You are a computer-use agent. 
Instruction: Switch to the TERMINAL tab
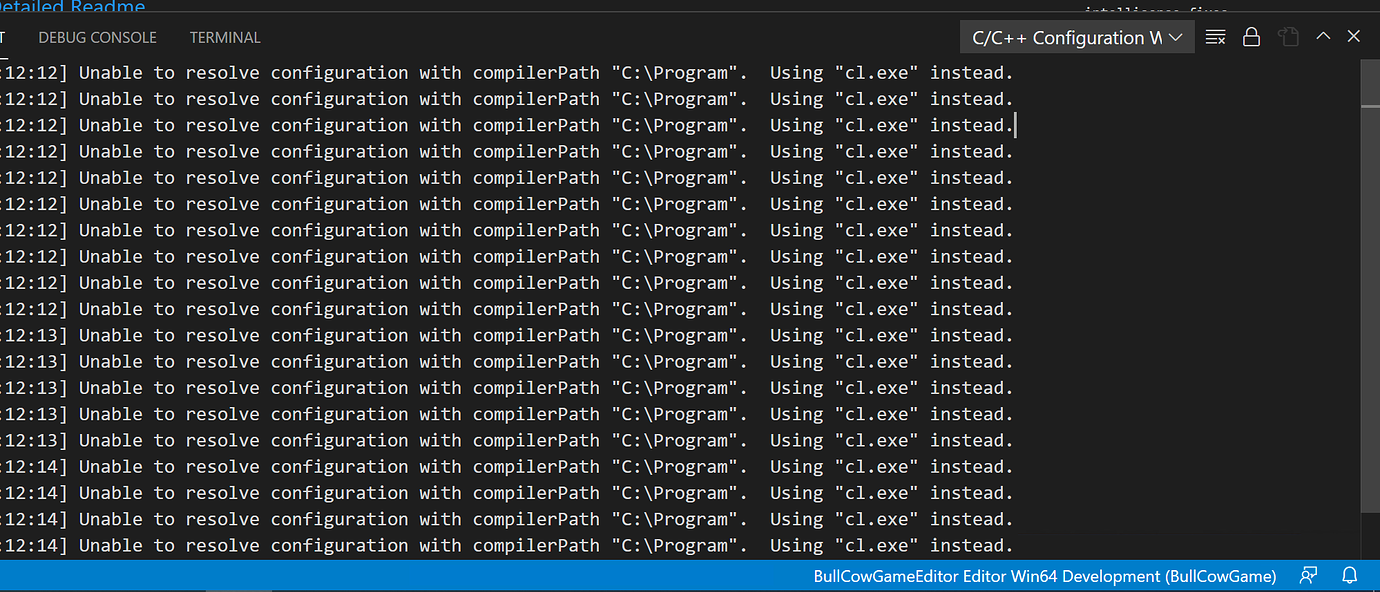[x=224, y=37]
